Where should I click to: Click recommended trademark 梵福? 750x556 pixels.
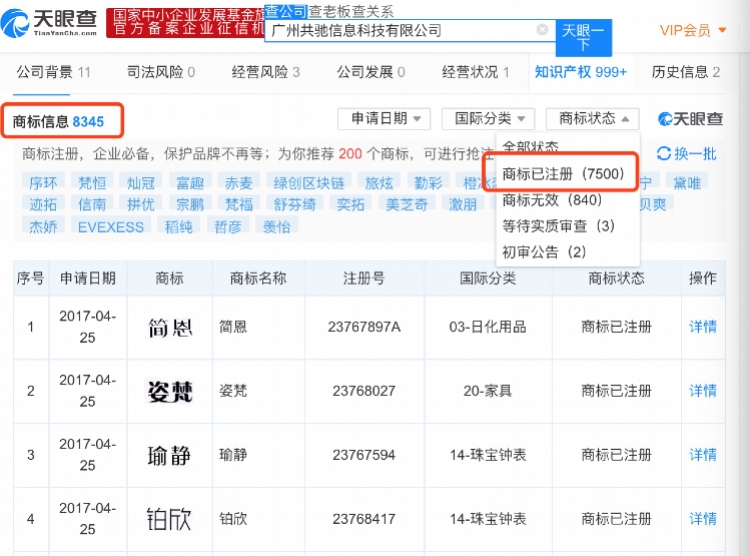click(x=239, y=204)
